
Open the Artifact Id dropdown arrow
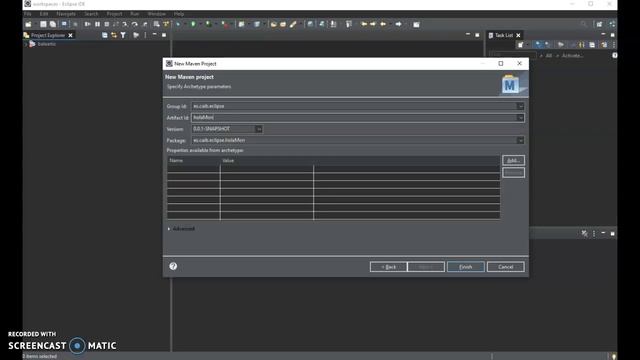pyautogui.click(x=520, y=118)
